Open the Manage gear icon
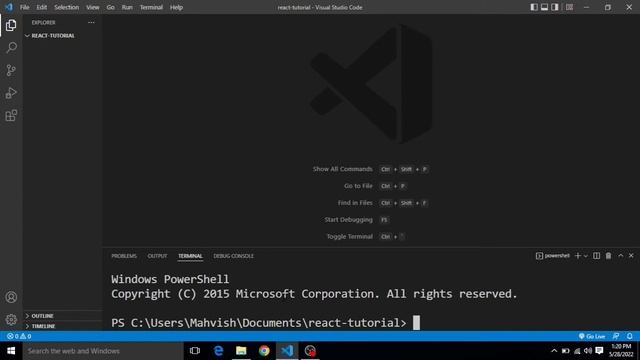The width and height of the screenshot is (640, 360). tap(11, 320)
